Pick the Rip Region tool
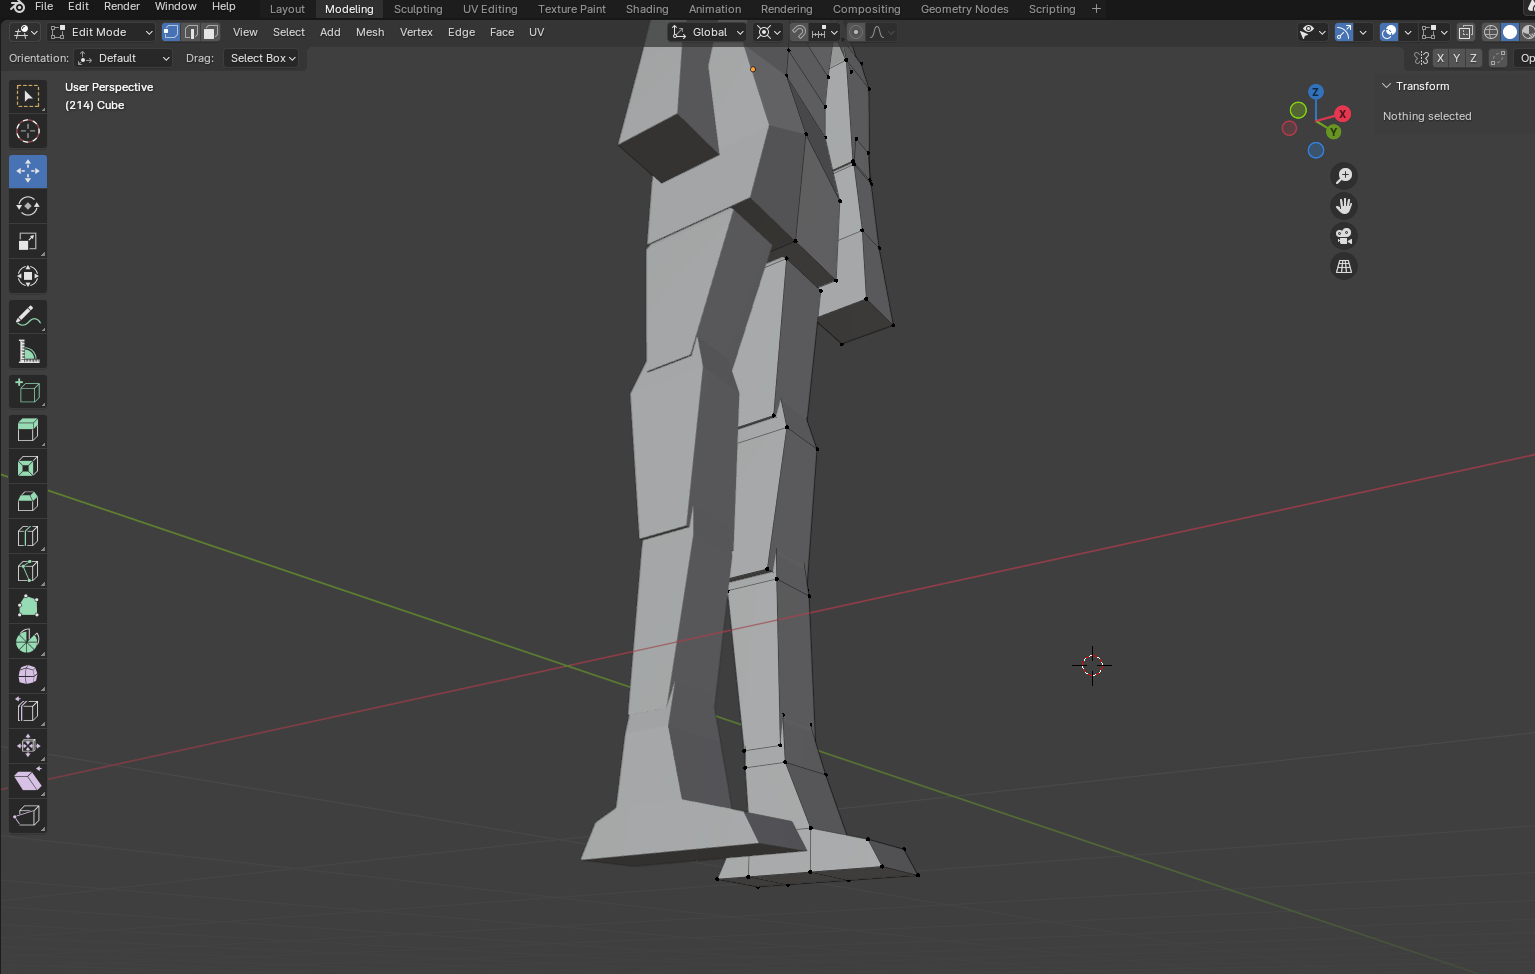 (x=28, y=816)
